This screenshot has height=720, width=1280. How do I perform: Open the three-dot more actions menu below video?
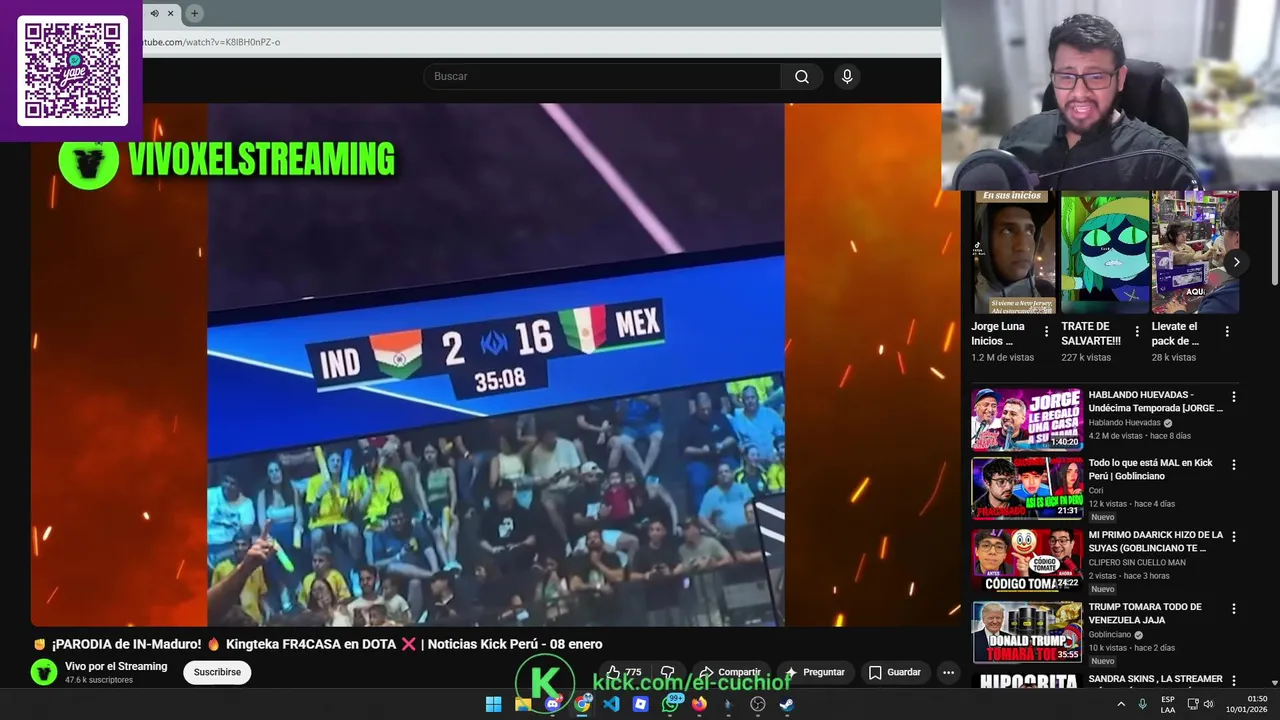(948, 672)
